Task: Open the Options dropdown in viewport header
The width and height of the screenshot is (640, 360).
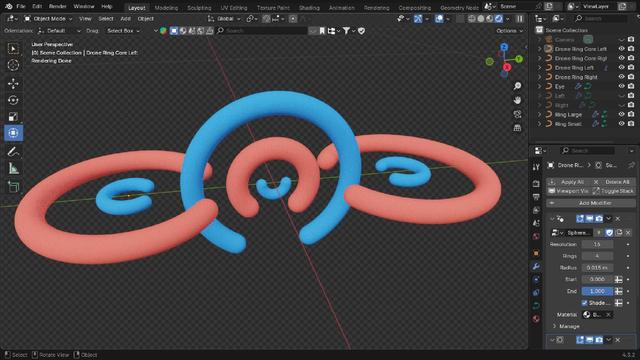Action: click(x=509, y=31)
